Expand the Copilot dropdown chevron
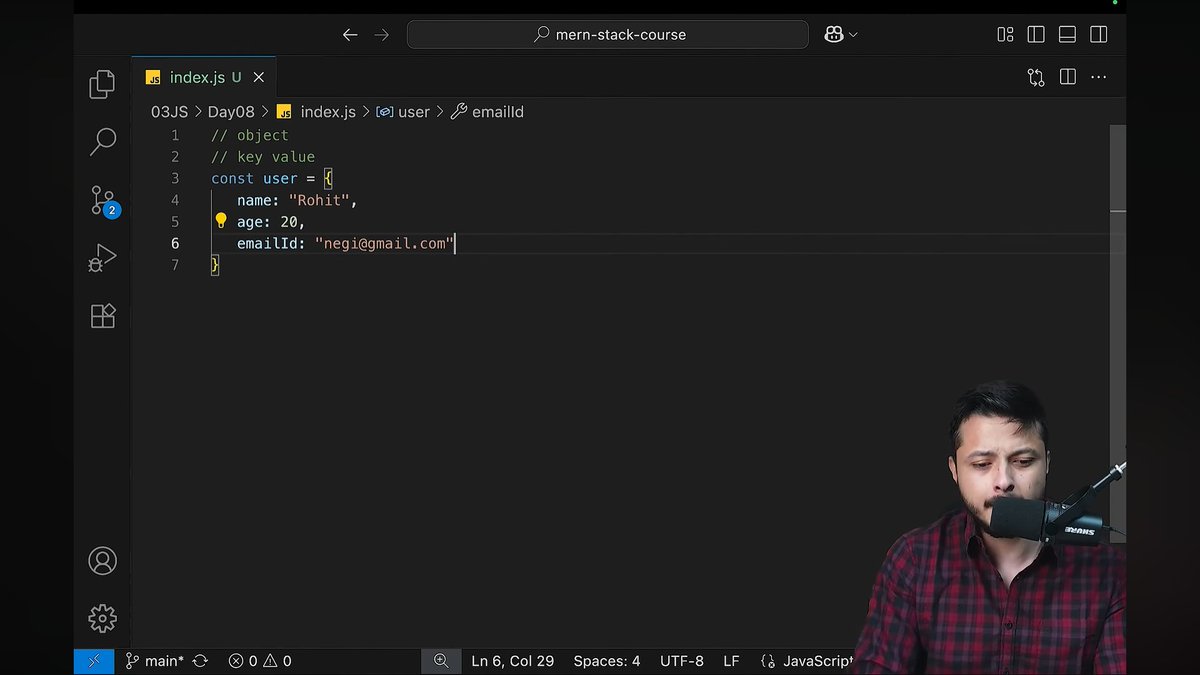This screenshot has width=1200, height=675. tap(853, 34)
